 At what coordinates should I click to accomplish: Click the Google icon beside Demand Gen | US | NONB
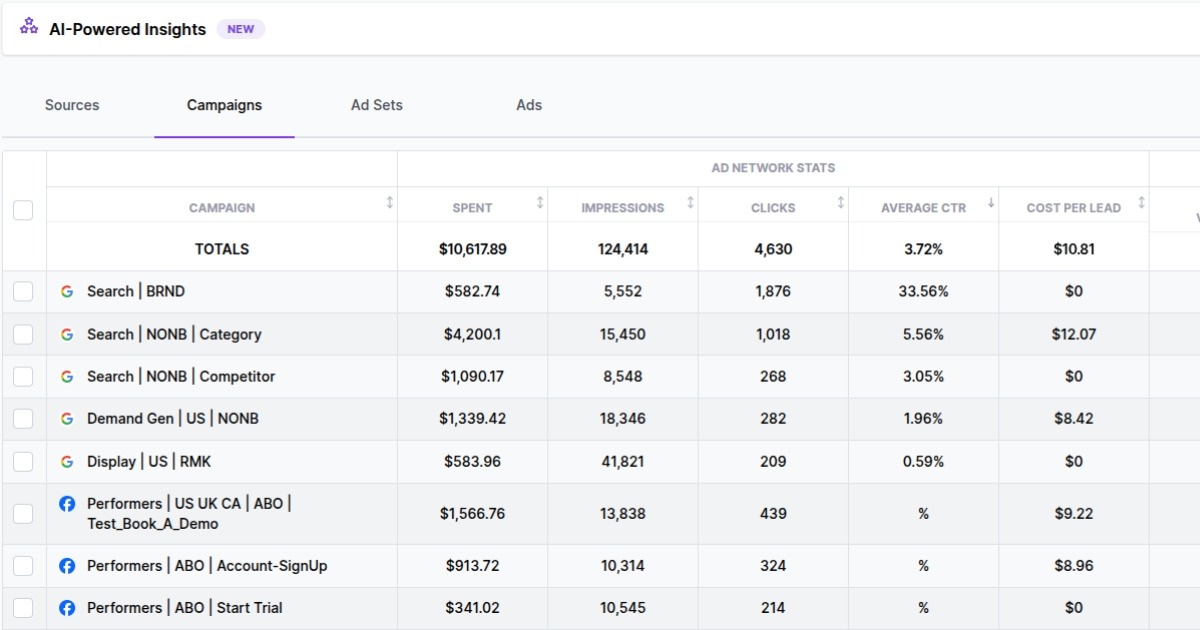coord(67,419)
